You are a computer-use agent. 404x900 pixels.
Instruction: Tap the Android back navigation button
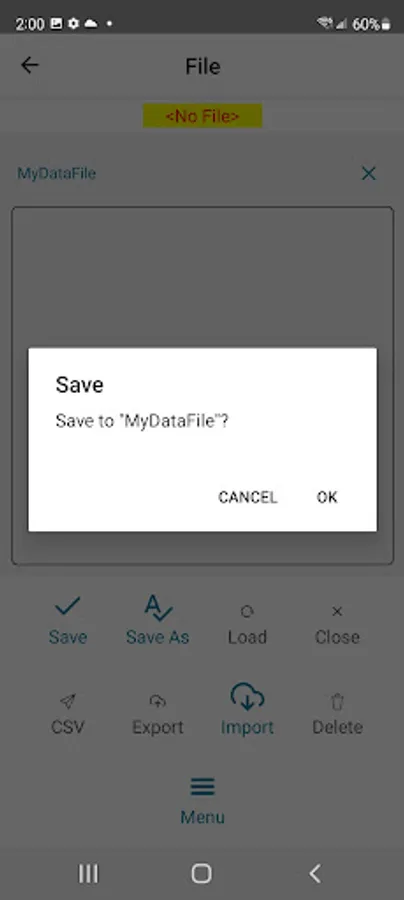[x=314, y=874]
